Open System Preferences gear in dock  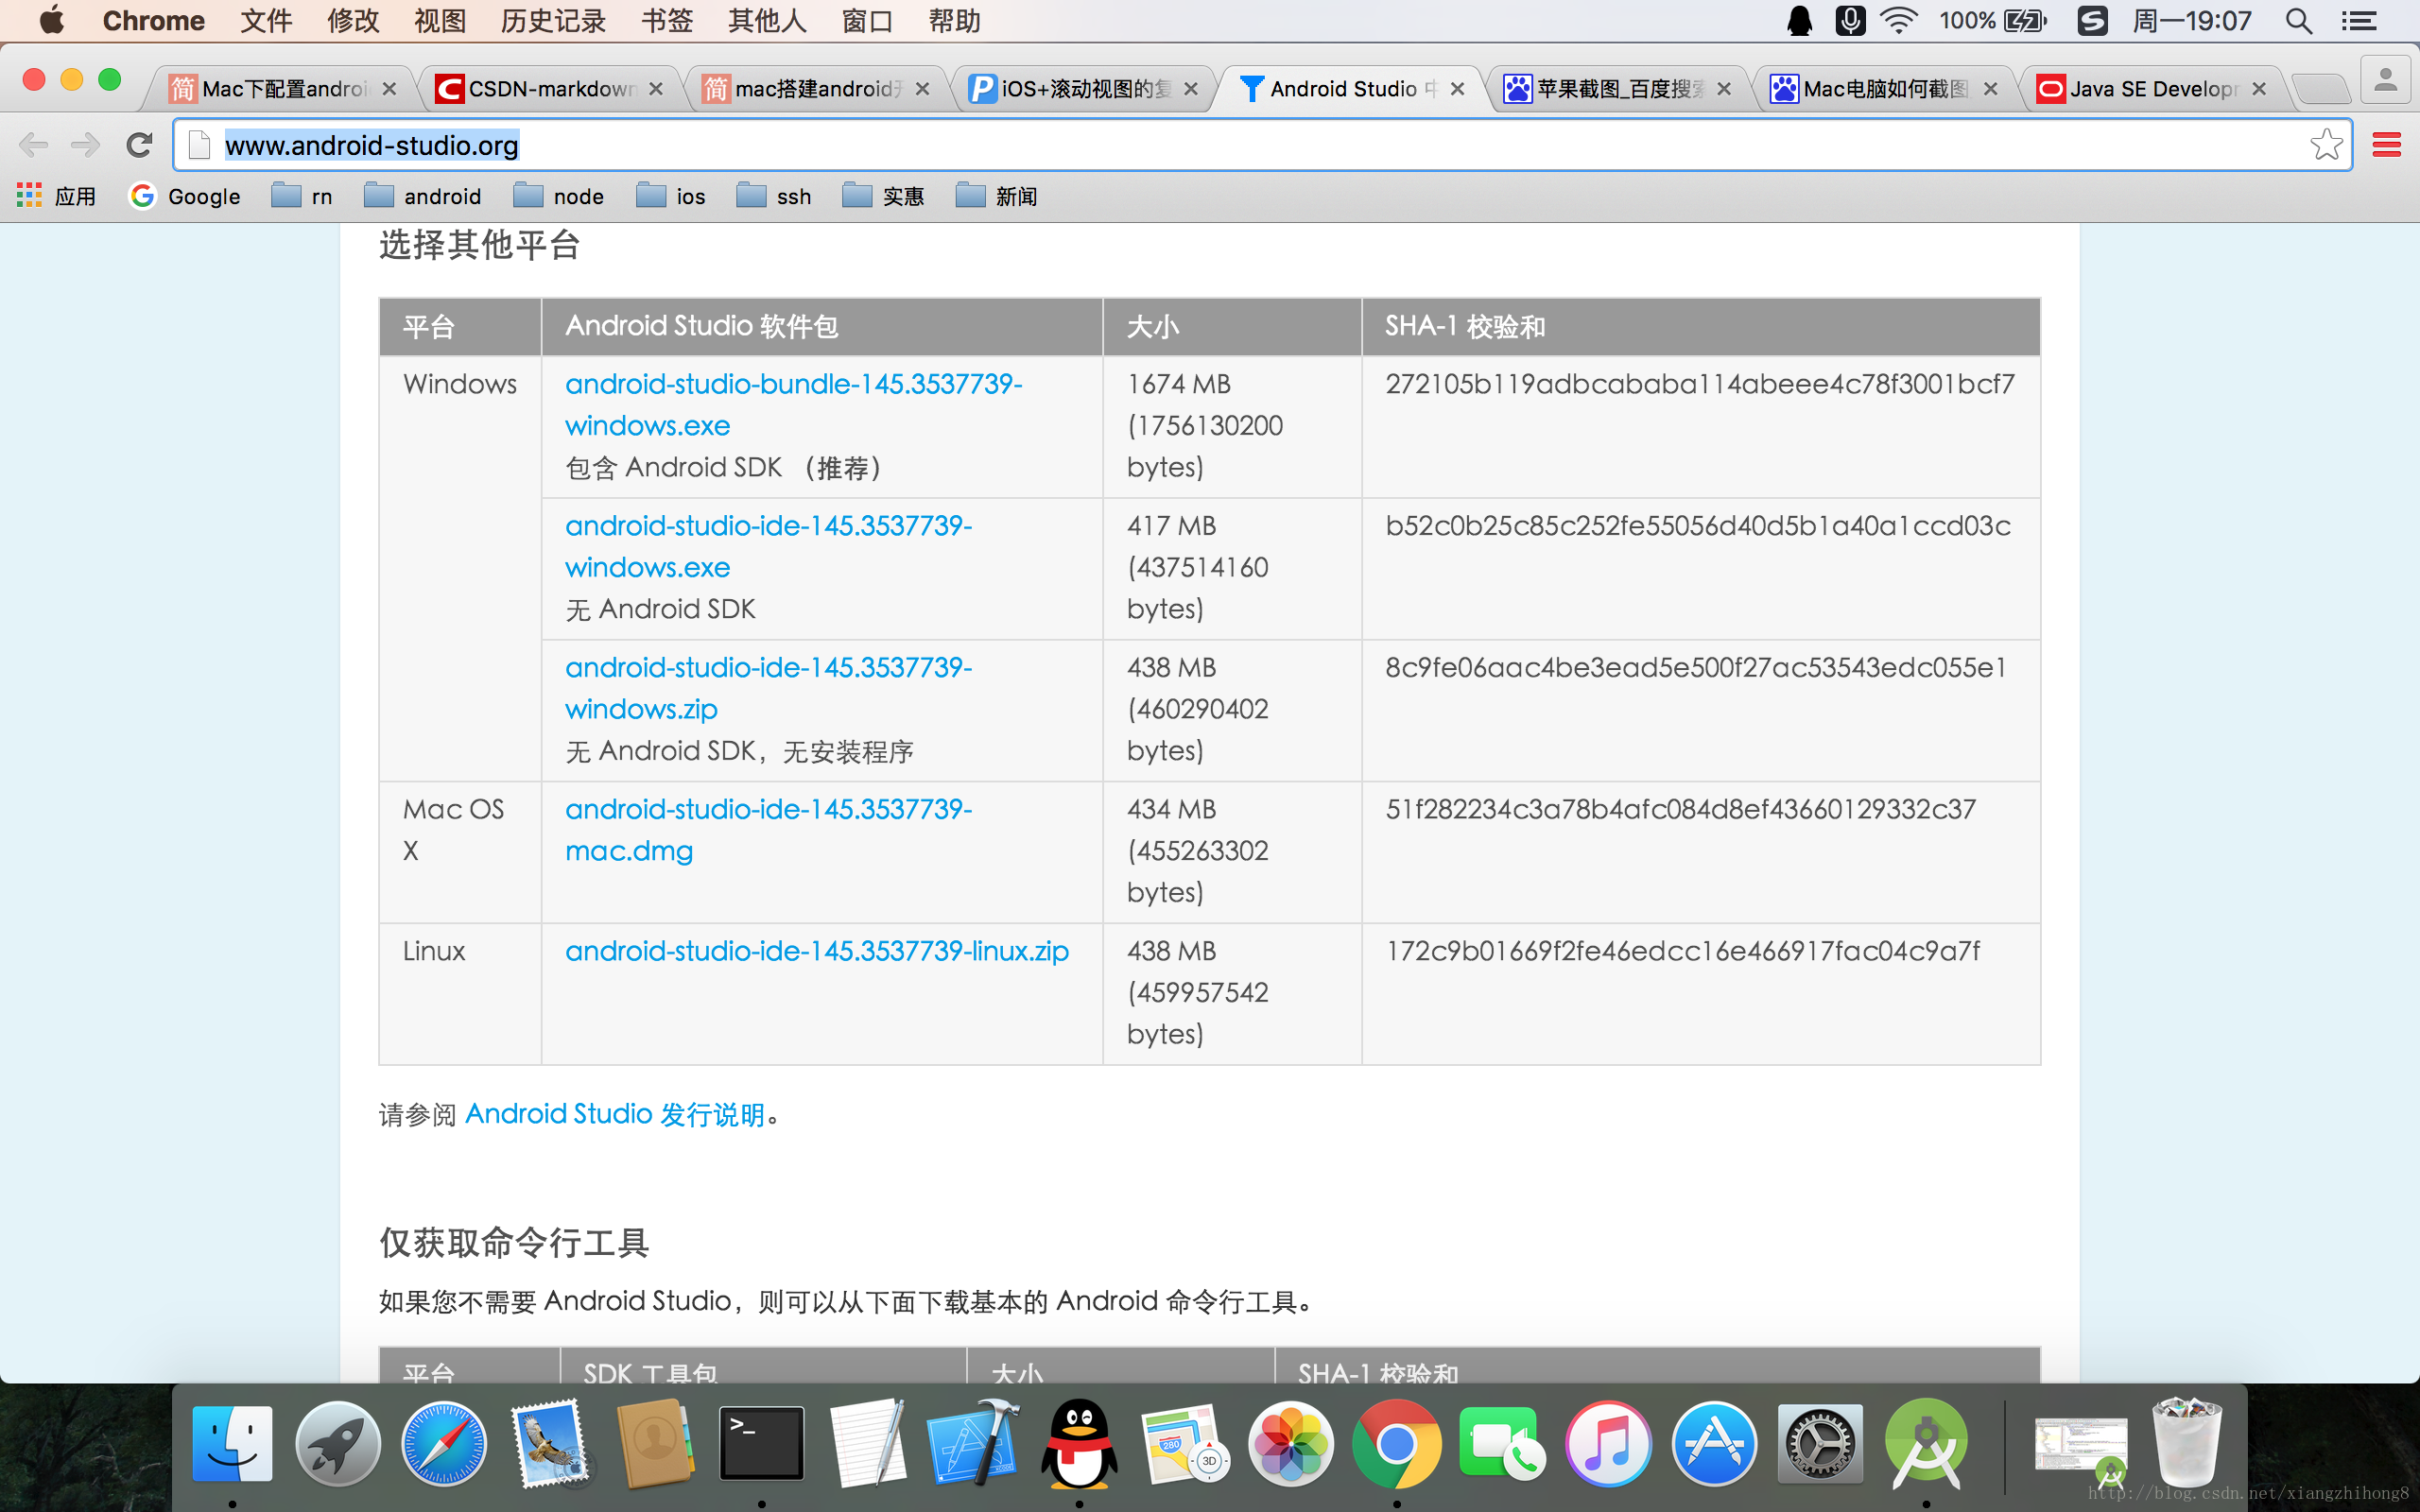coord(1820,1444)
